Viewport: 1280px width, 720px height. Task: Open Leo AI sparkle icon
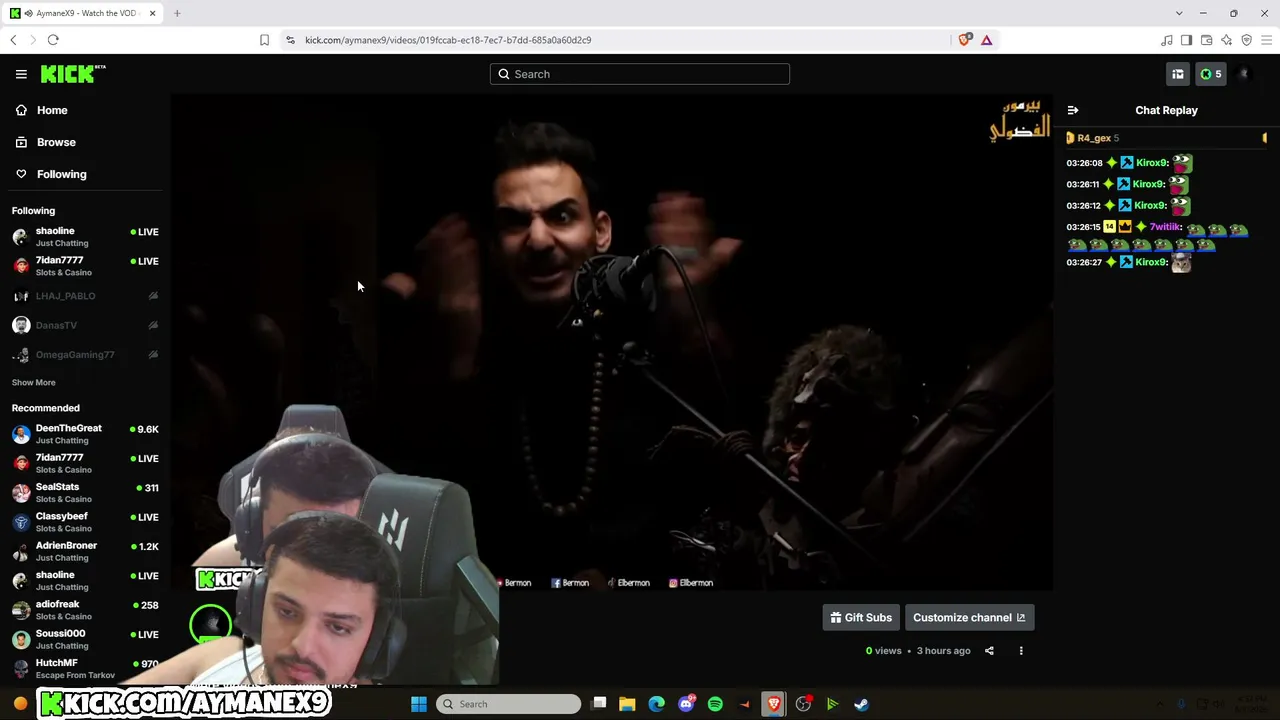pyautogui.click(x=1226, y=40)
